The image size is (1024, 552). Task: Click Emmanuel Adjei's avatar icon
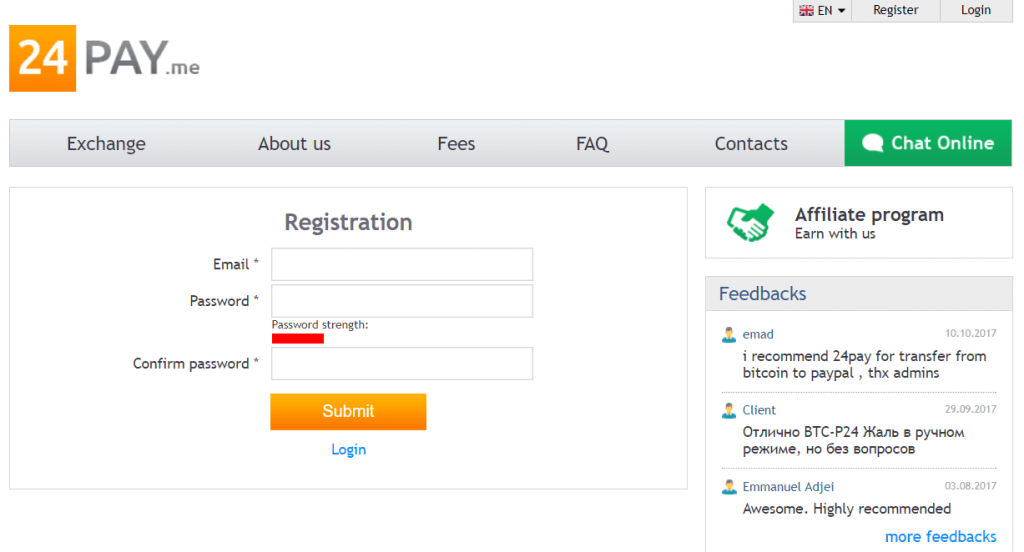tap(729, 487)
